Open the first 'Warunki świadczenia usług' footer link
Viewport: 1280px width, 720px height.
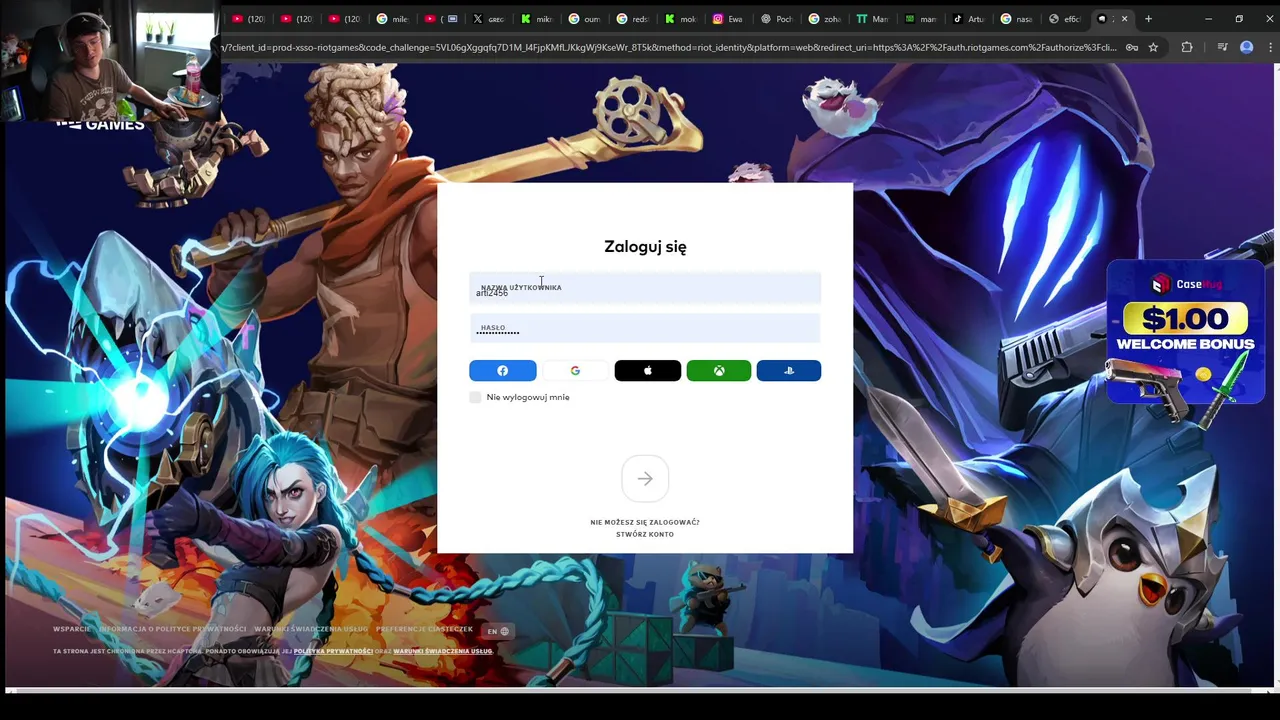point(311,629)
